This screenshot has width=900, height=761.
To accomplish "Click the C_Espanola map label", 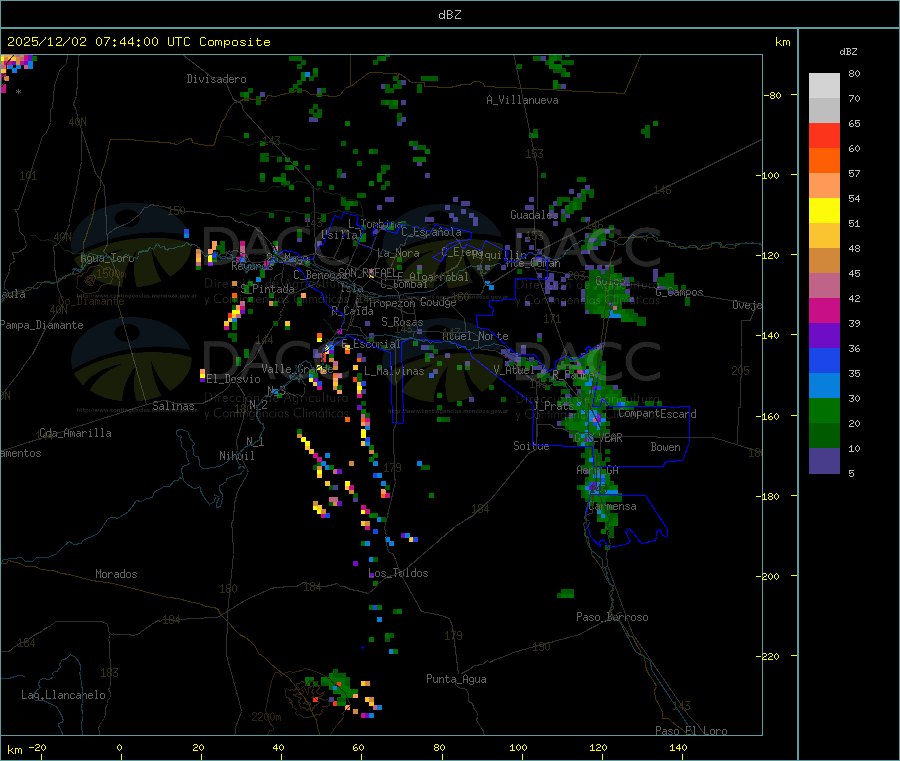I will (431, 232).
